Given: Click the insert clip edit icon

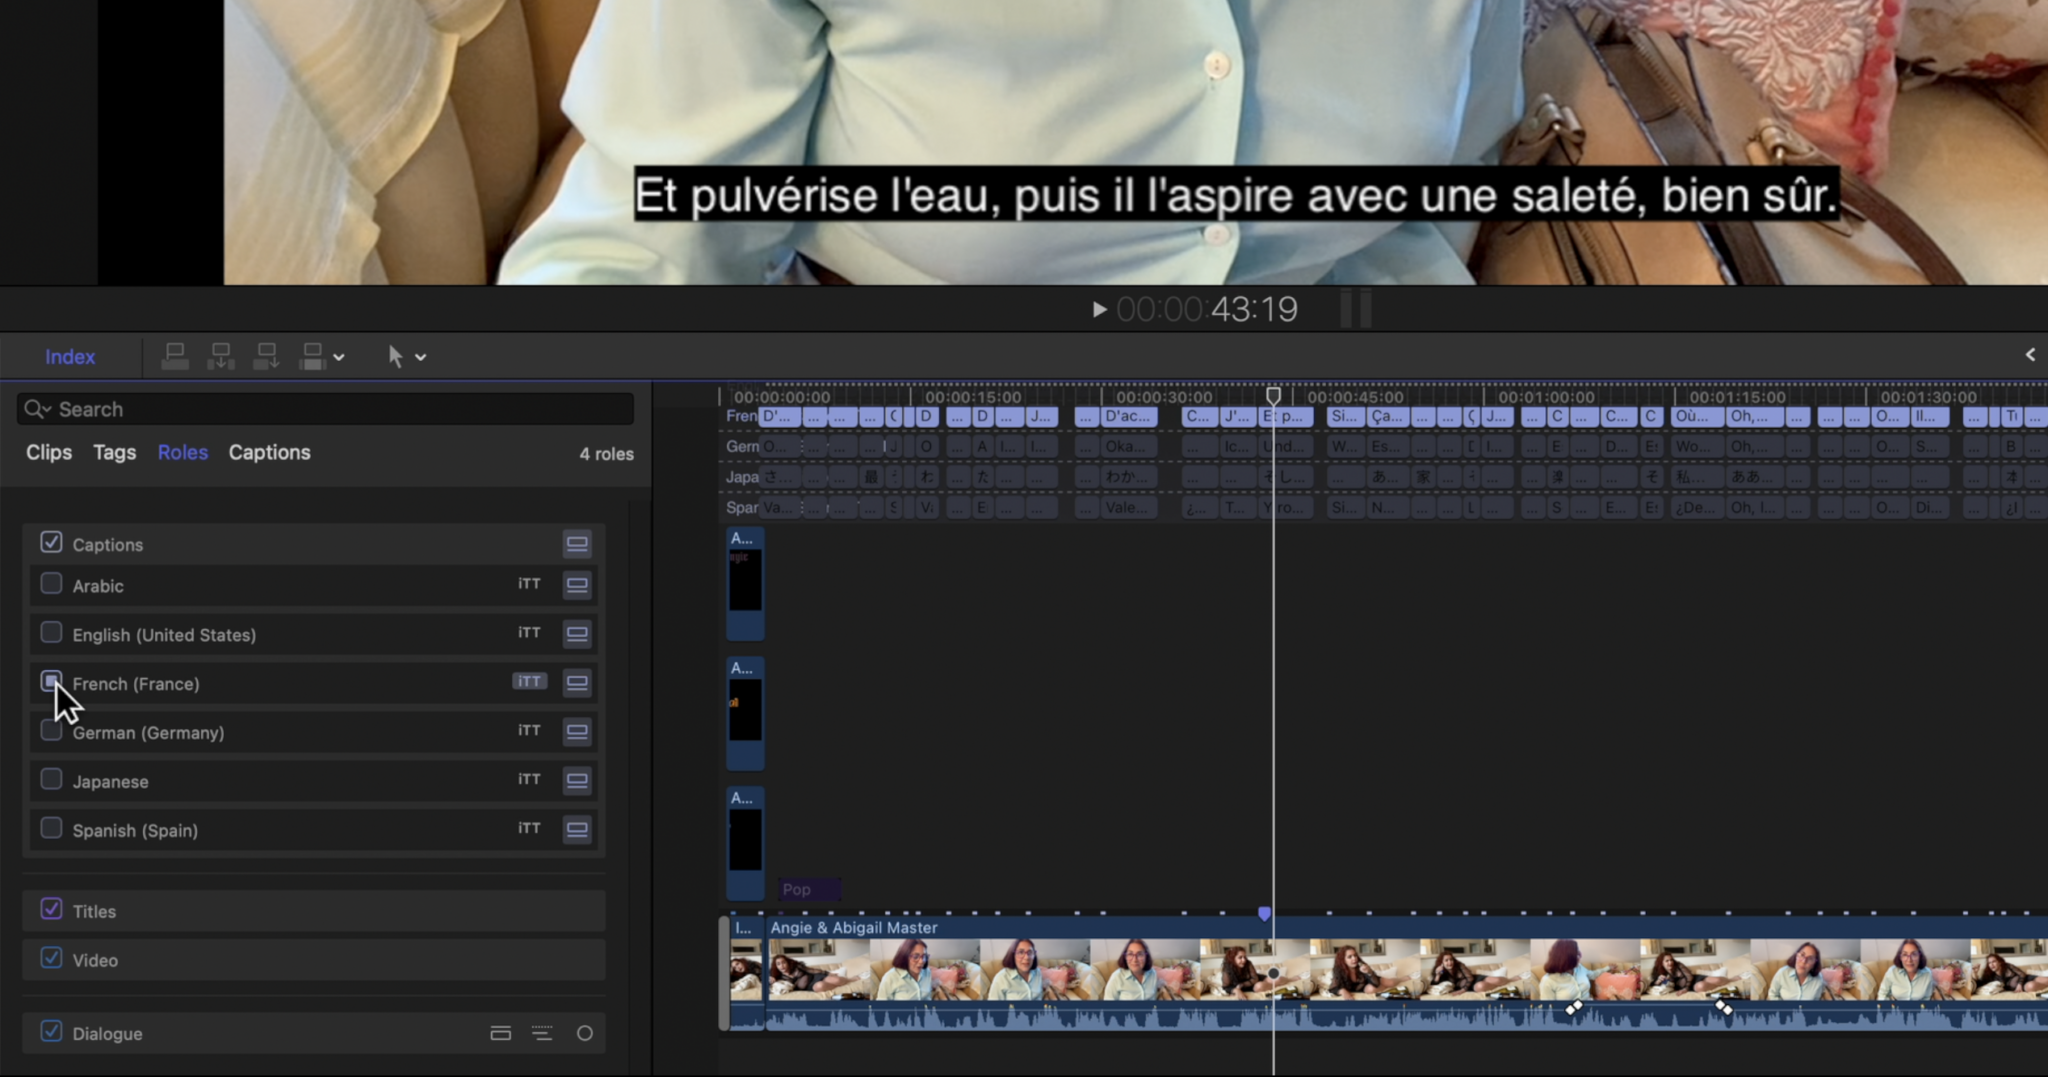Looking at the screenshot, I should (221, 356).
